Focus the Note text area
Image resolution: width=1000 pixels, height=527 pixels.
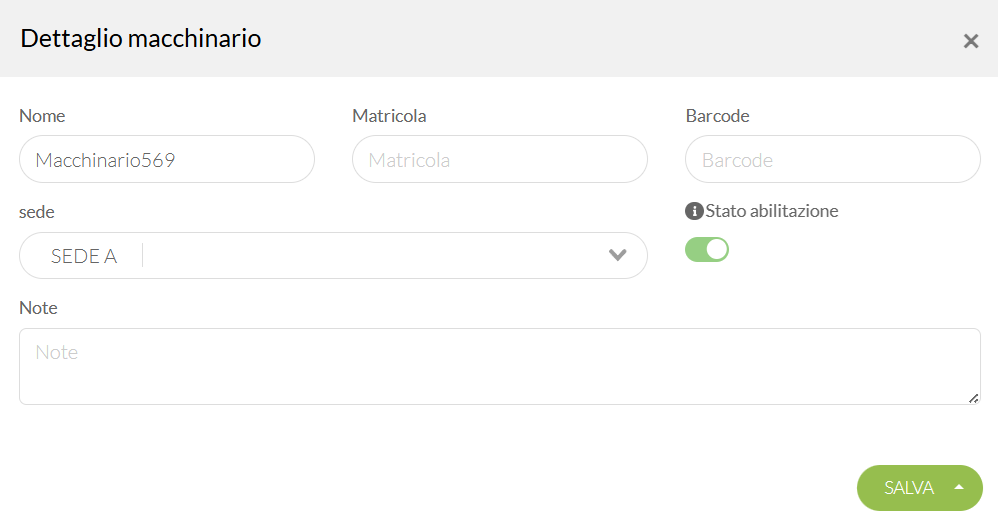(500, 367)
